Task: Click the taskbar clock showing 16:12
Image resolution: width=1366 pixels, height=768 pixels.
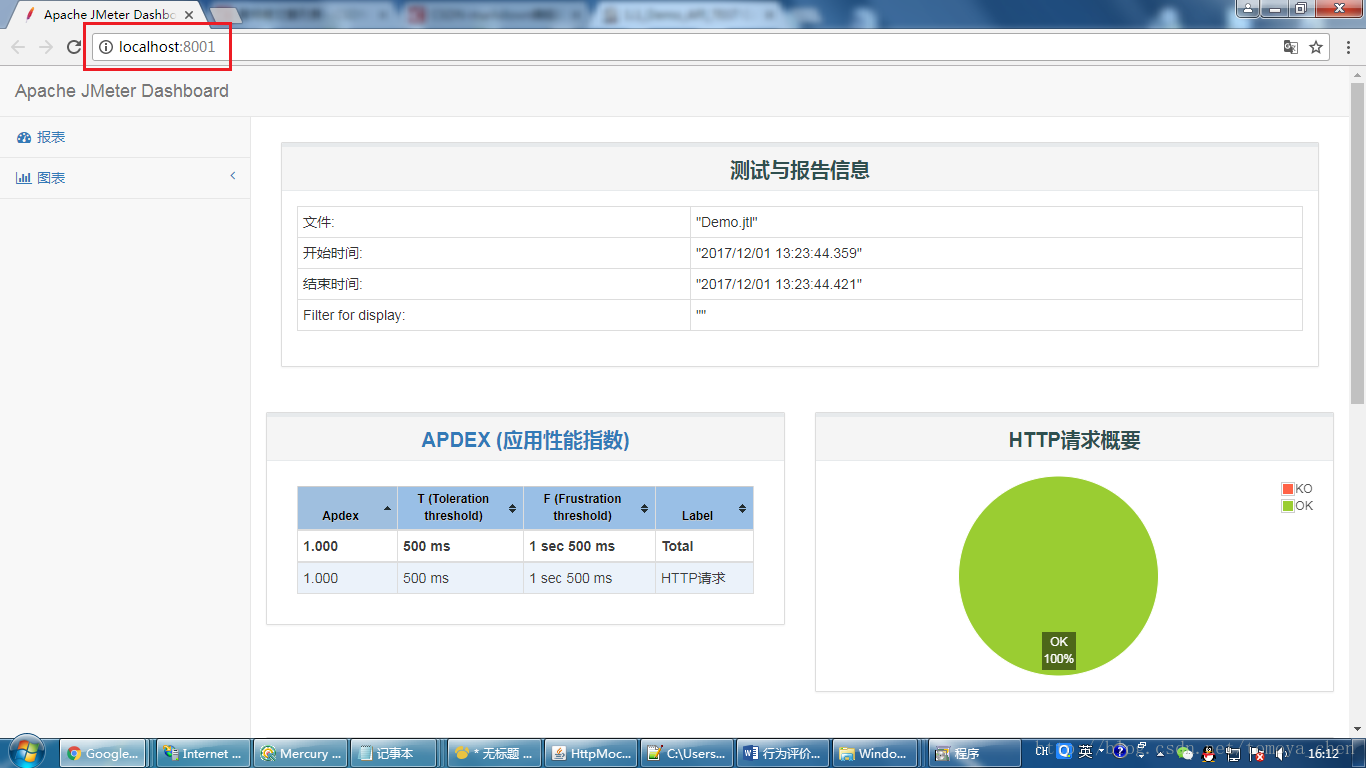Action: (x=1323, y=753)
